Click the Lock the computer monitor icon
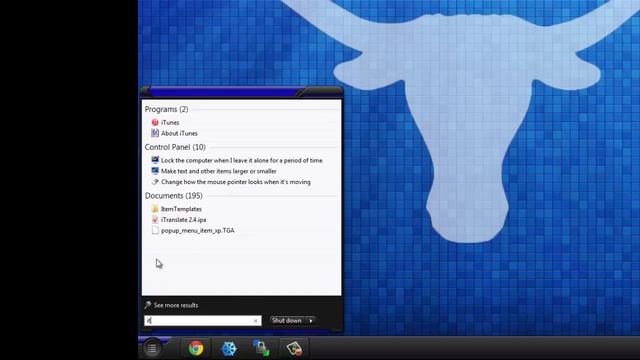Image resolution: width=640 pixels, height=360 pixels. [155, 160]
